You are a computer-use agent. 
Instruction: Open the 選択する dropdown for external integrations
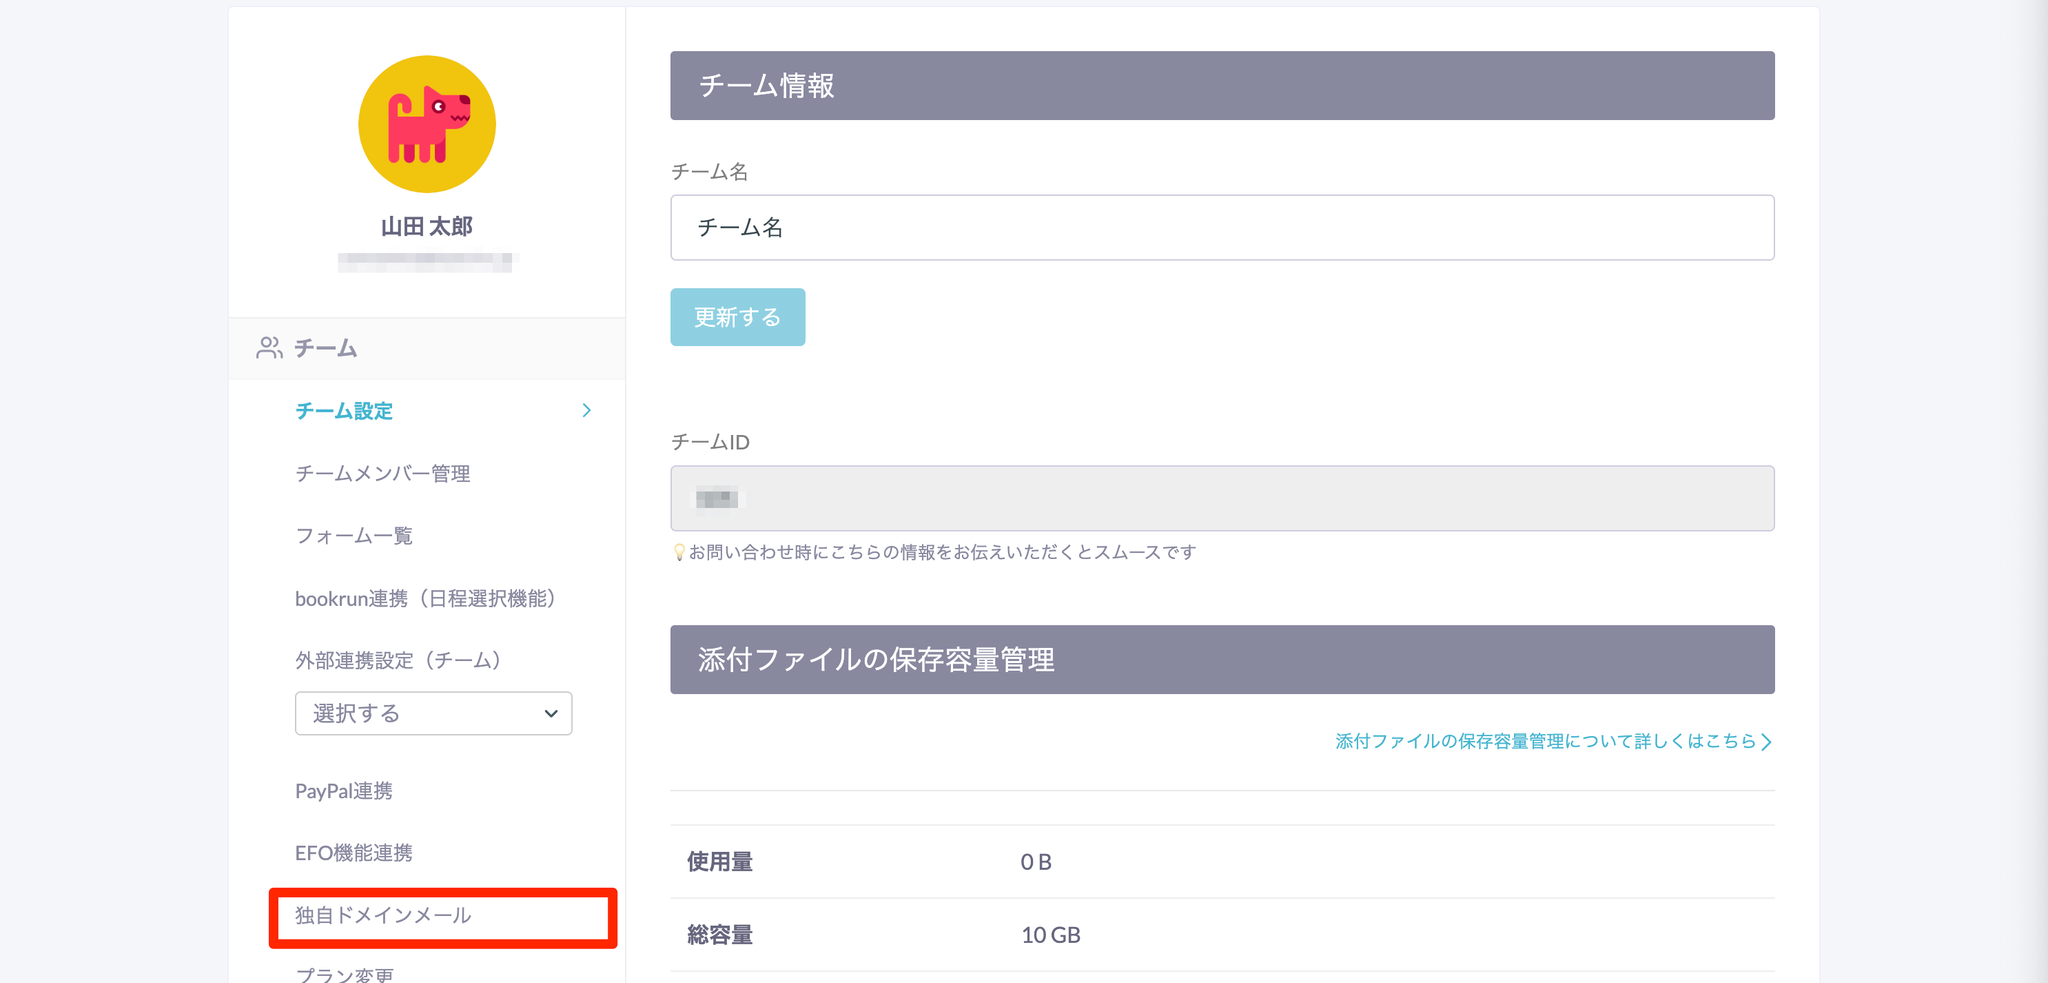click(x=433, y=713)
